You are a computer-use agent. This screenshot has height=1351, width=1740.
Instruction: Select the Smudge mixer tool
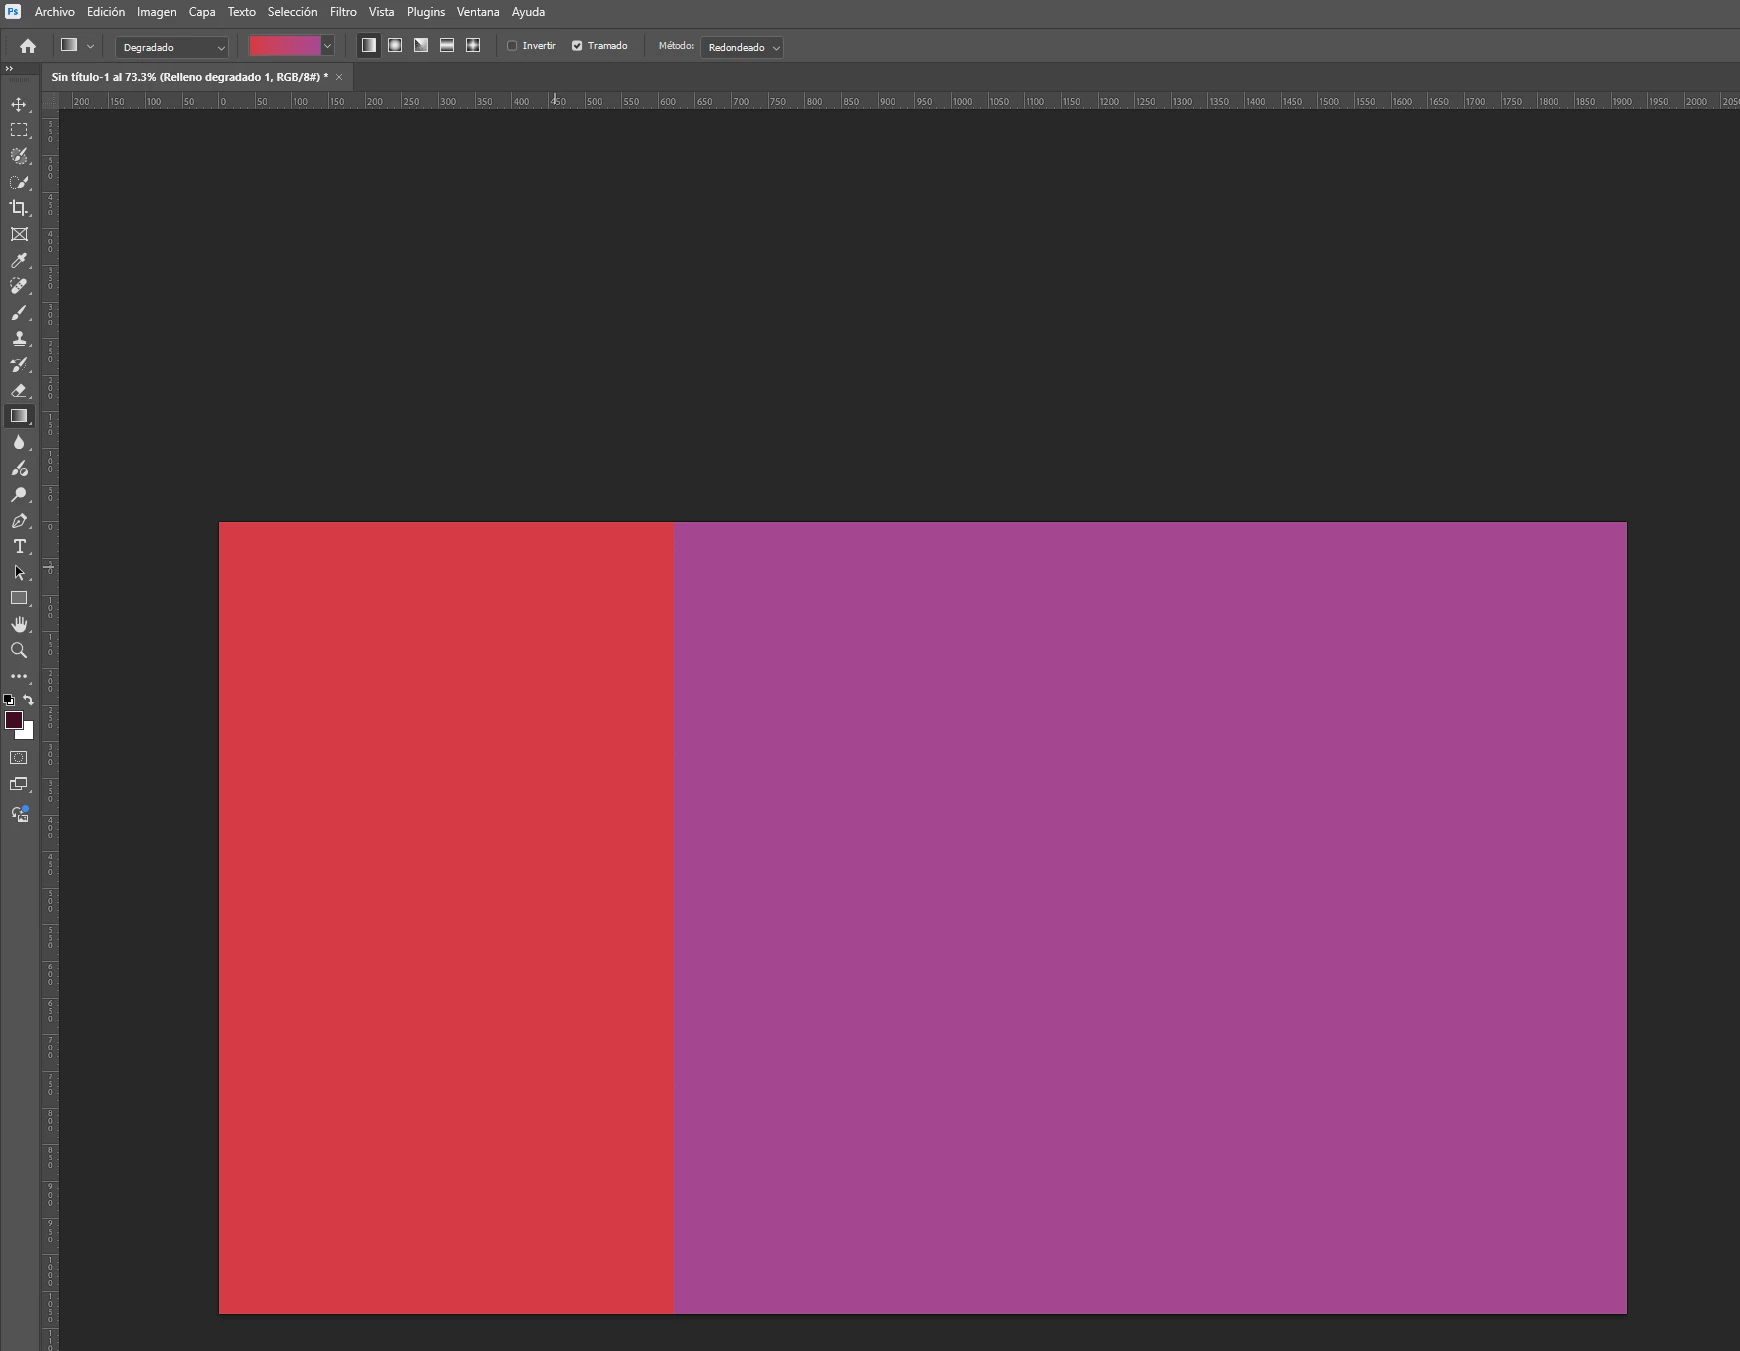[19, 468]
